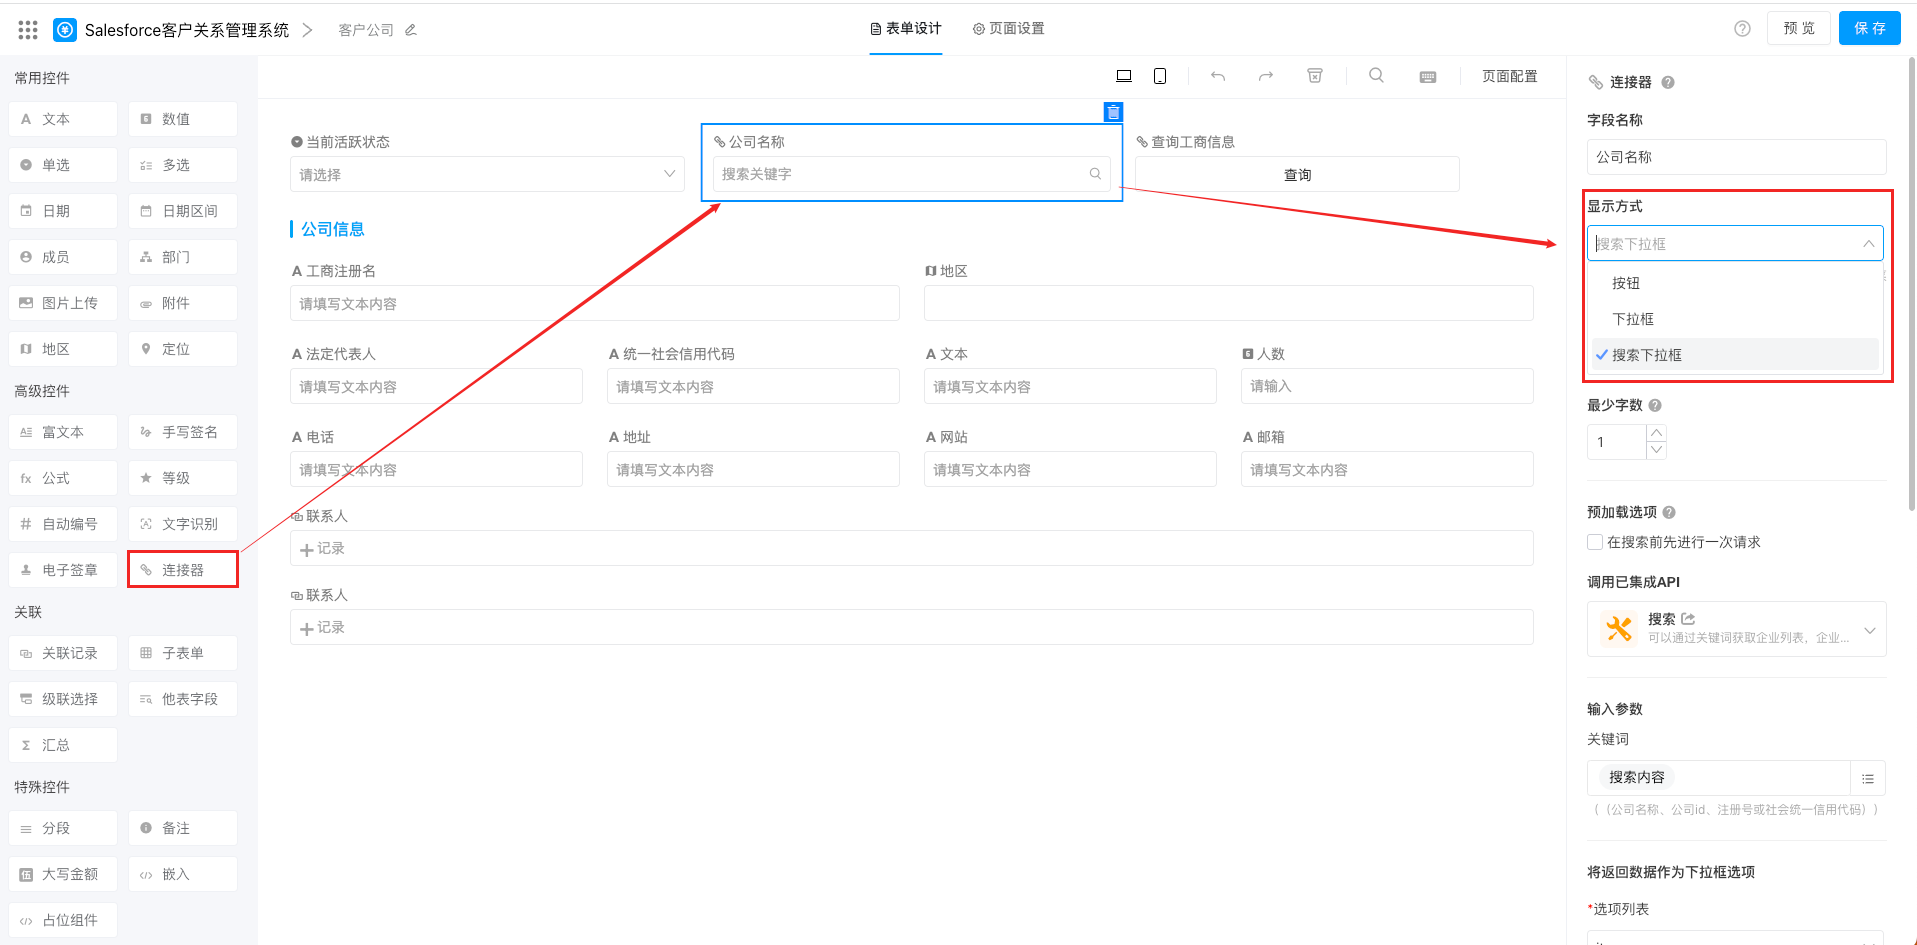Select the 文本 text control
The height and width of the screenshot is (945, 1917).
pos(62,118)
